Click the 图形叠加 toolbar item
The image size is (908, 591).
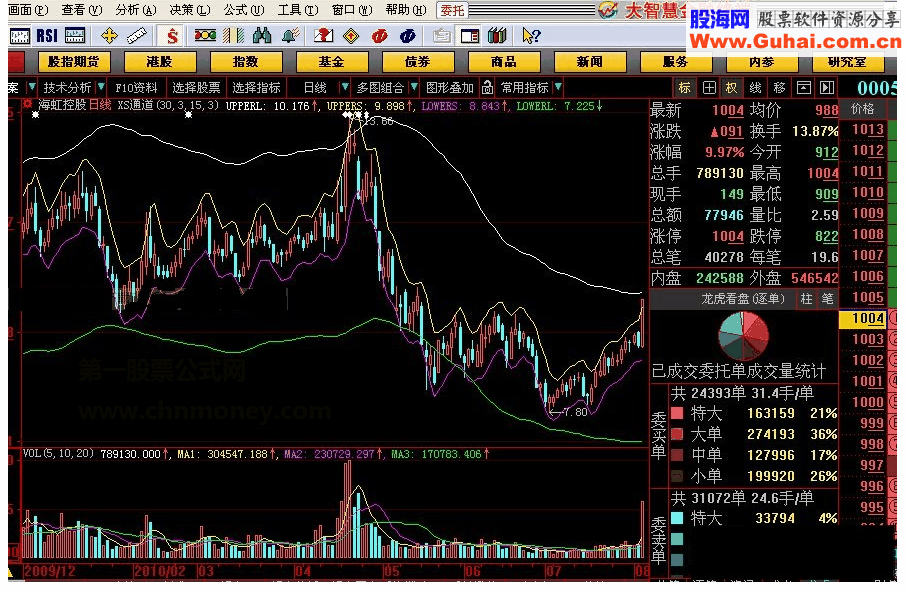coord(450,87)
